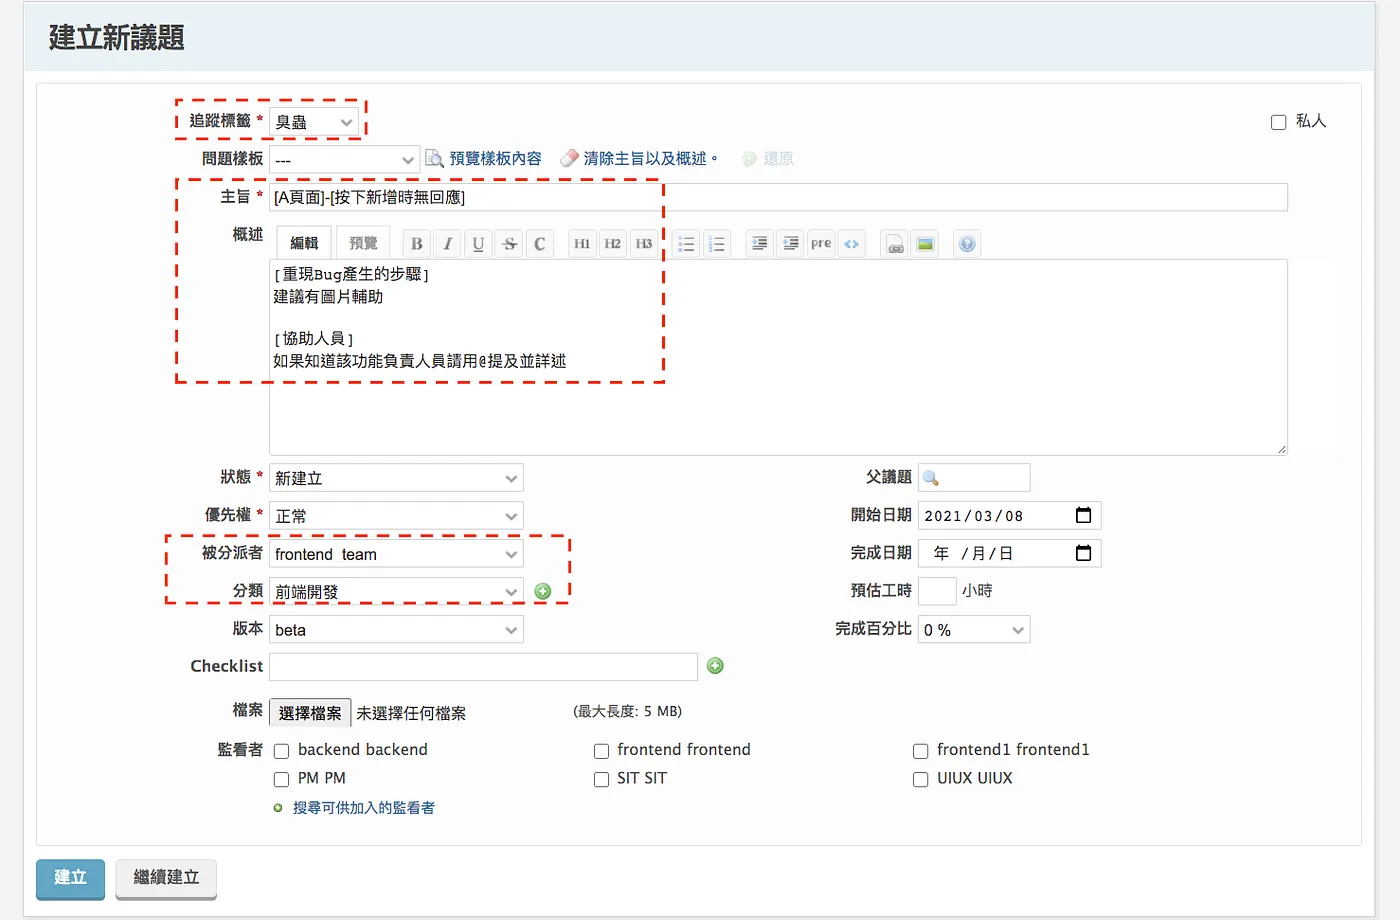Click the inline code C toolbar button
This screenshot has width=1400, height=920.
[x=540, y=244]
